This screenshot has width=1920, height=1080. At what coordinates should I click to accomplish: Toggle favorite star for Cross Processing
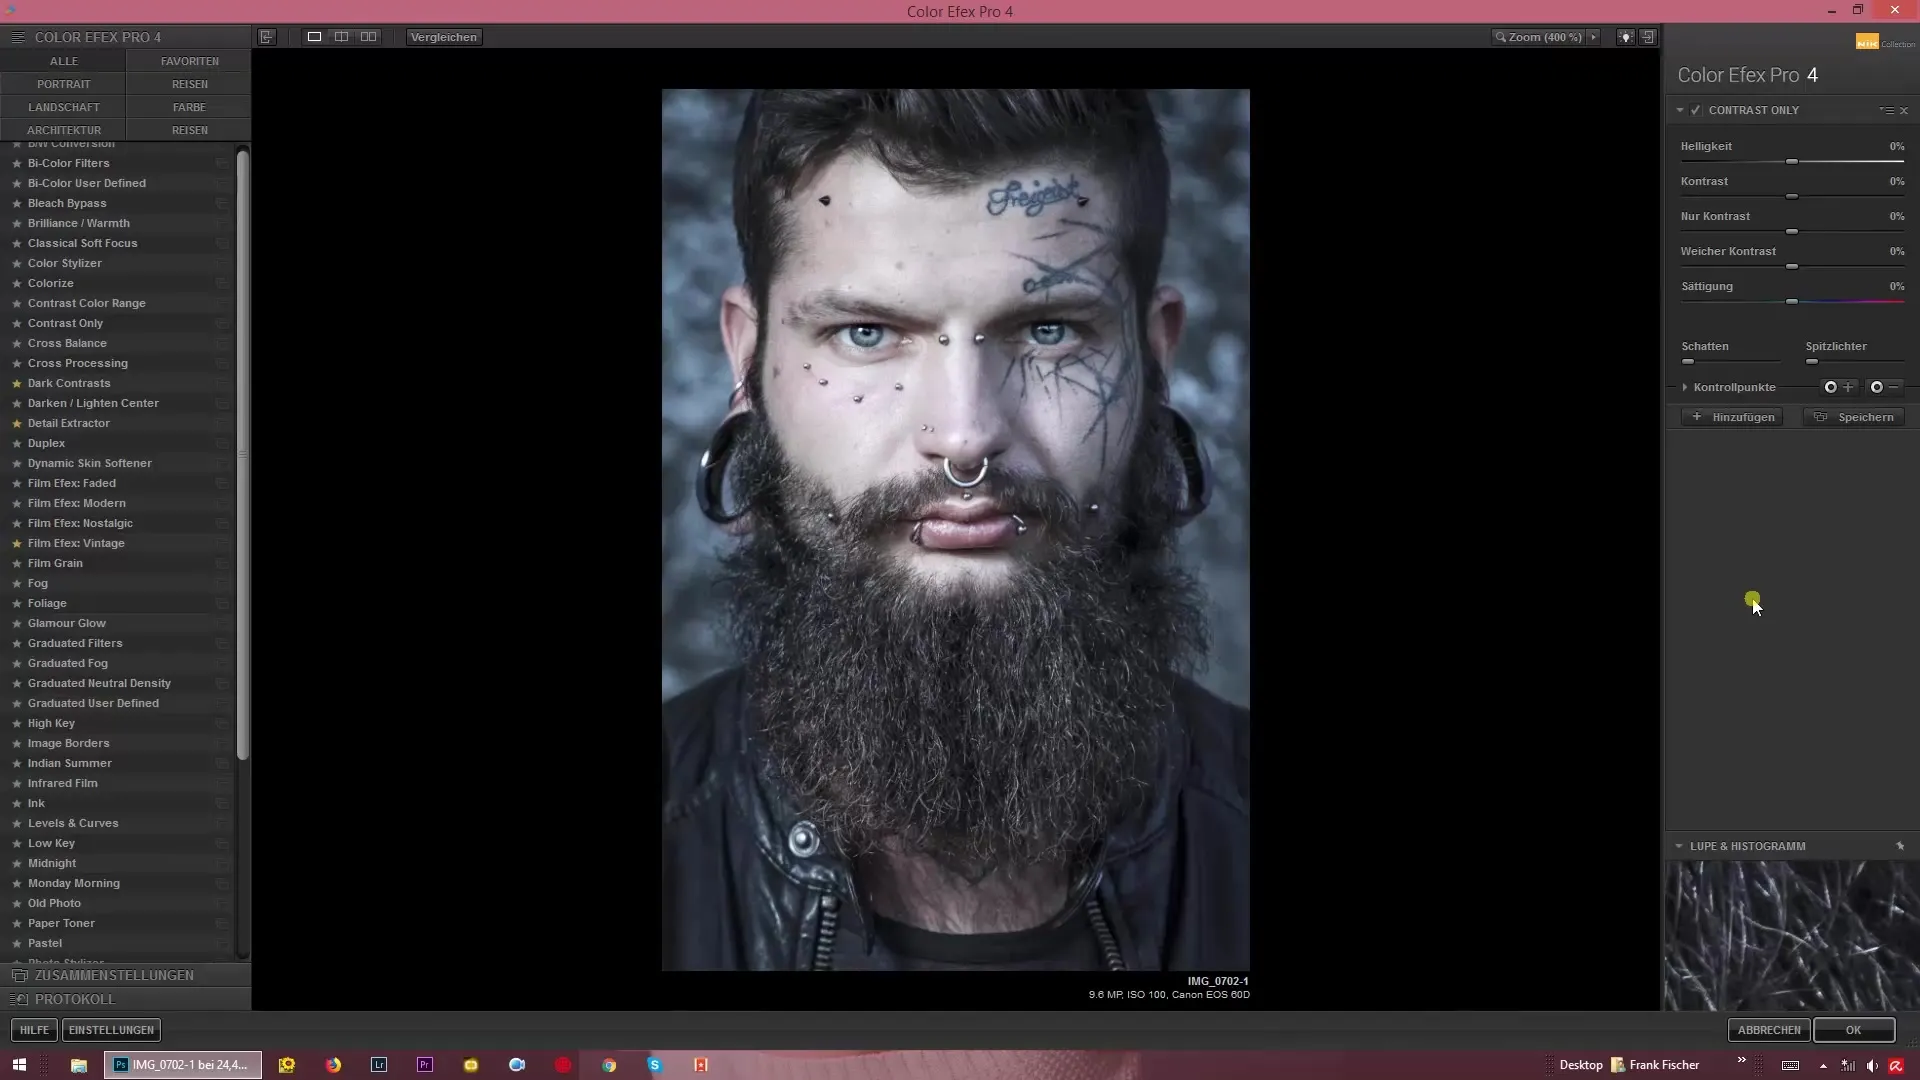17,364
